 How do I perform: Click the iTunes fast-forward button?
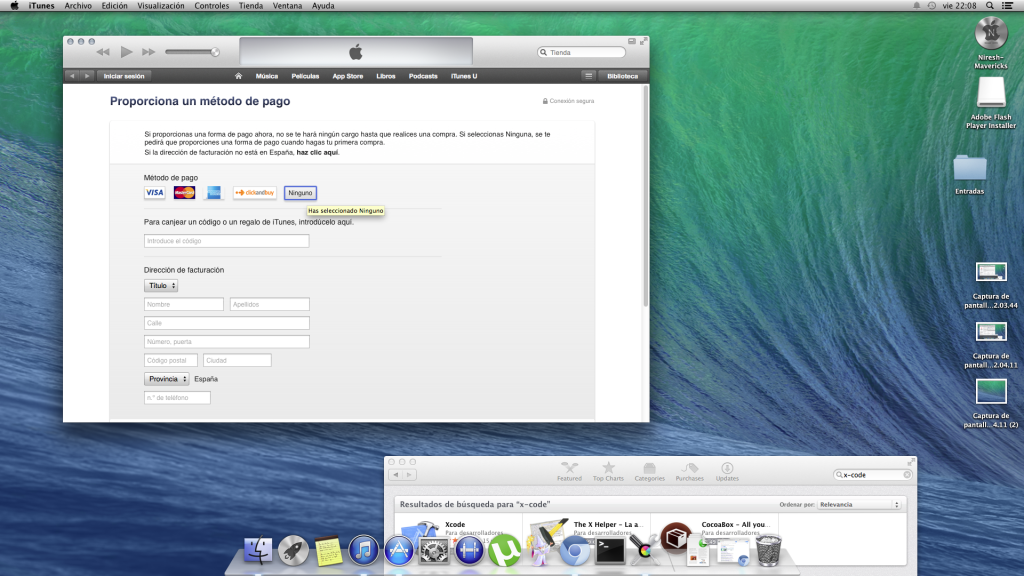tap(149, 52)
